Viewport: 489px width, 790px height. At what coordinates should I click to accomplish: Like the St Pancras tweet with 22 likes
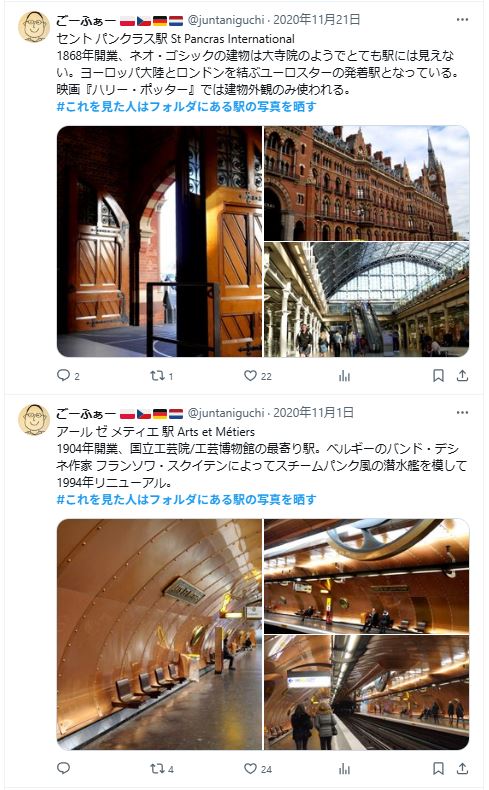(250, 375)
